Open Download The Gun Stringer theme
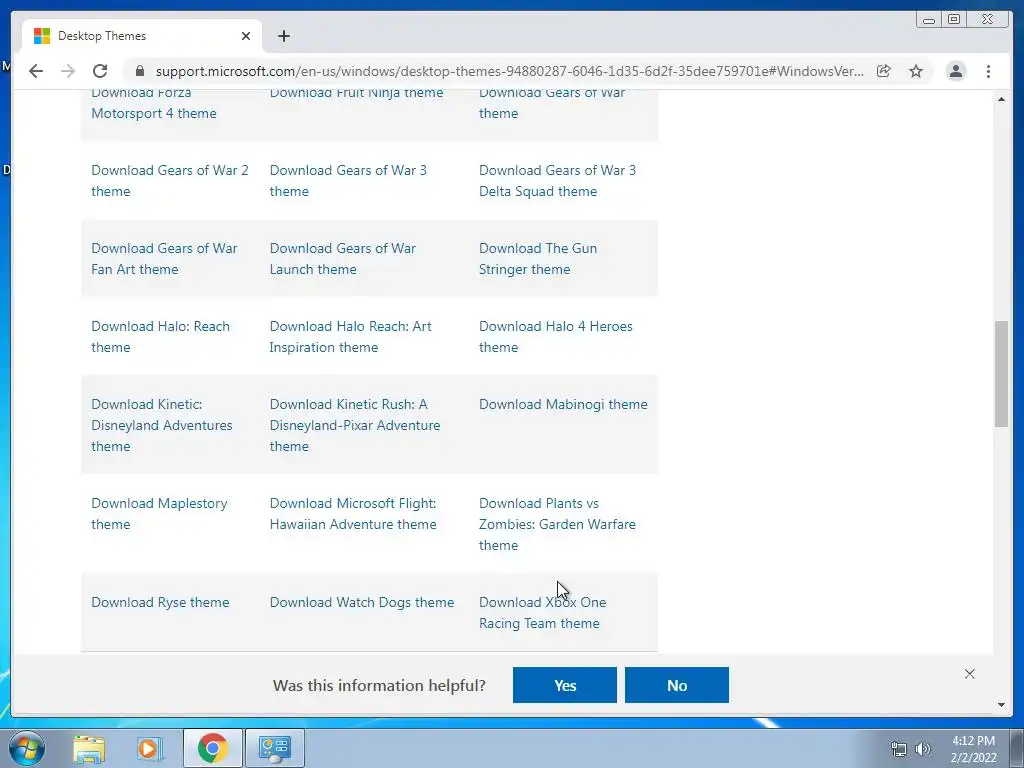 click(x=538, y=259)
